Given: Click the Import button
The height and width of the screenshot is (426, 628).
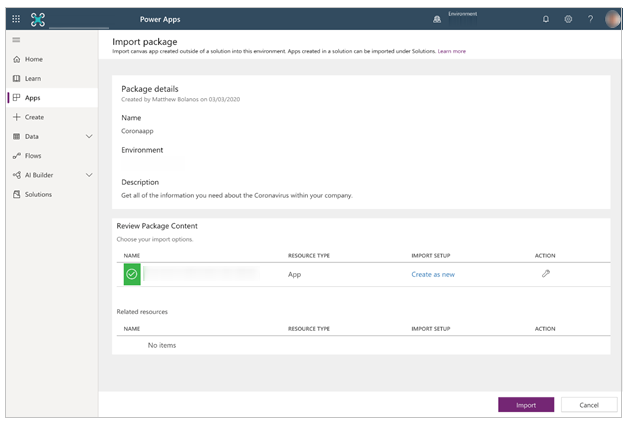Looking at the screenshot, I should pos(526,405).
